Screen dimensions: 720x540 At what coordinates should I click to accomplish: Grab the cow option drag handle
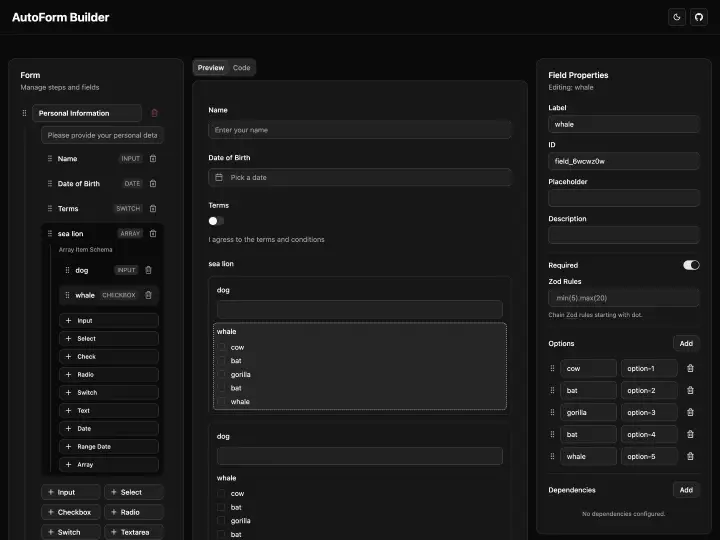point(552,368)
